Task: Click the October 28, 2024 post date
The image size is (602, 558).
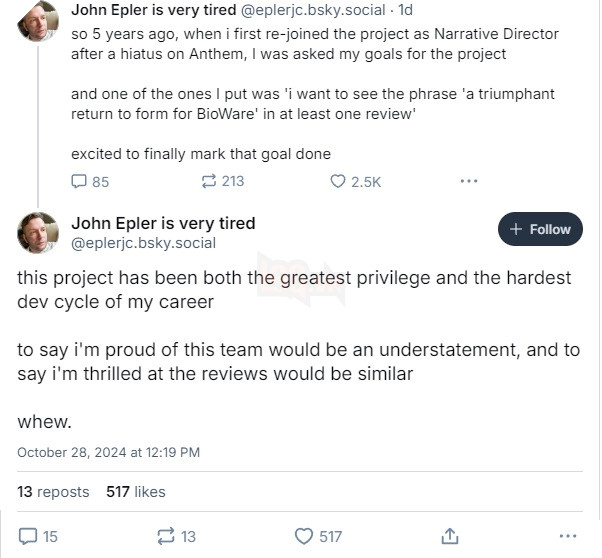Action: click(108, 452)
